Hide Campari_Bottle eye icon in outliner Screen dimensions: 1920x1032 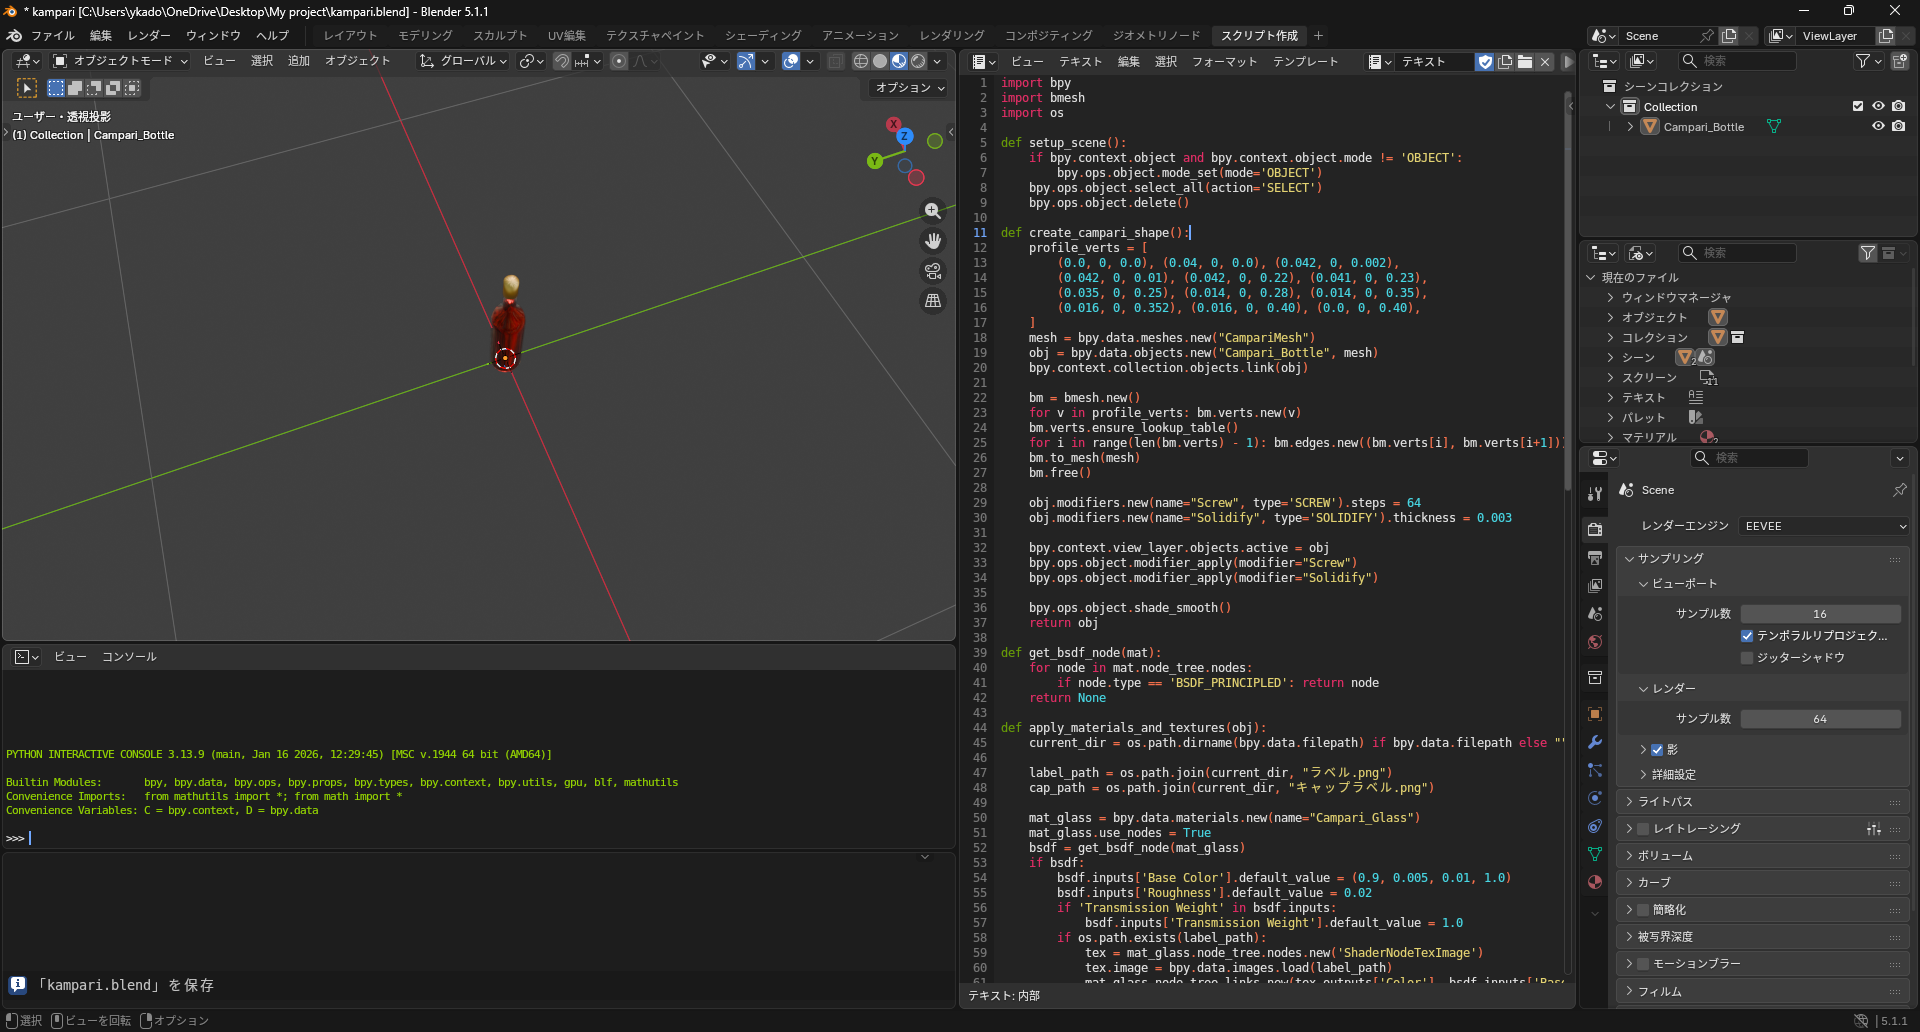point(1878,127)
